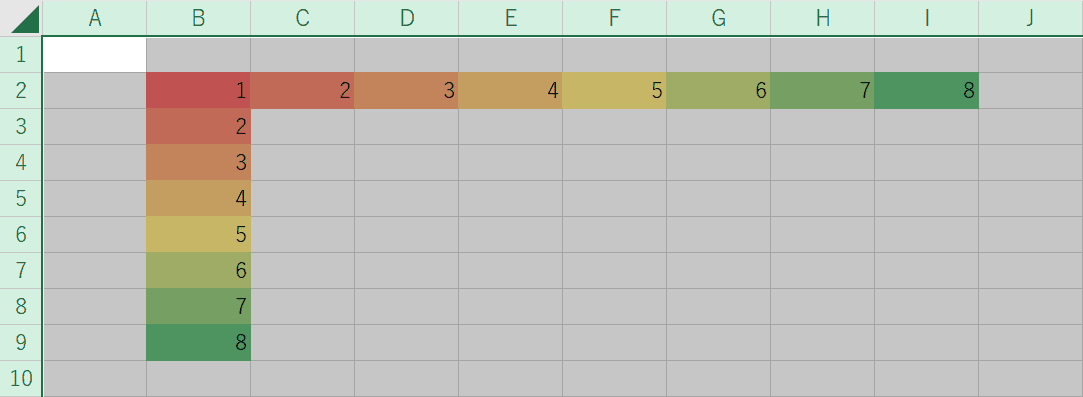Select column B header
The image size is (1083, 397).
click(x=198, y=18)
